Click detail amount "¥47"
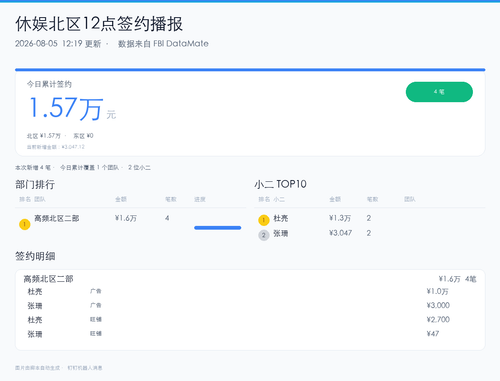The image size is (500, 381). tap(433, 334)
